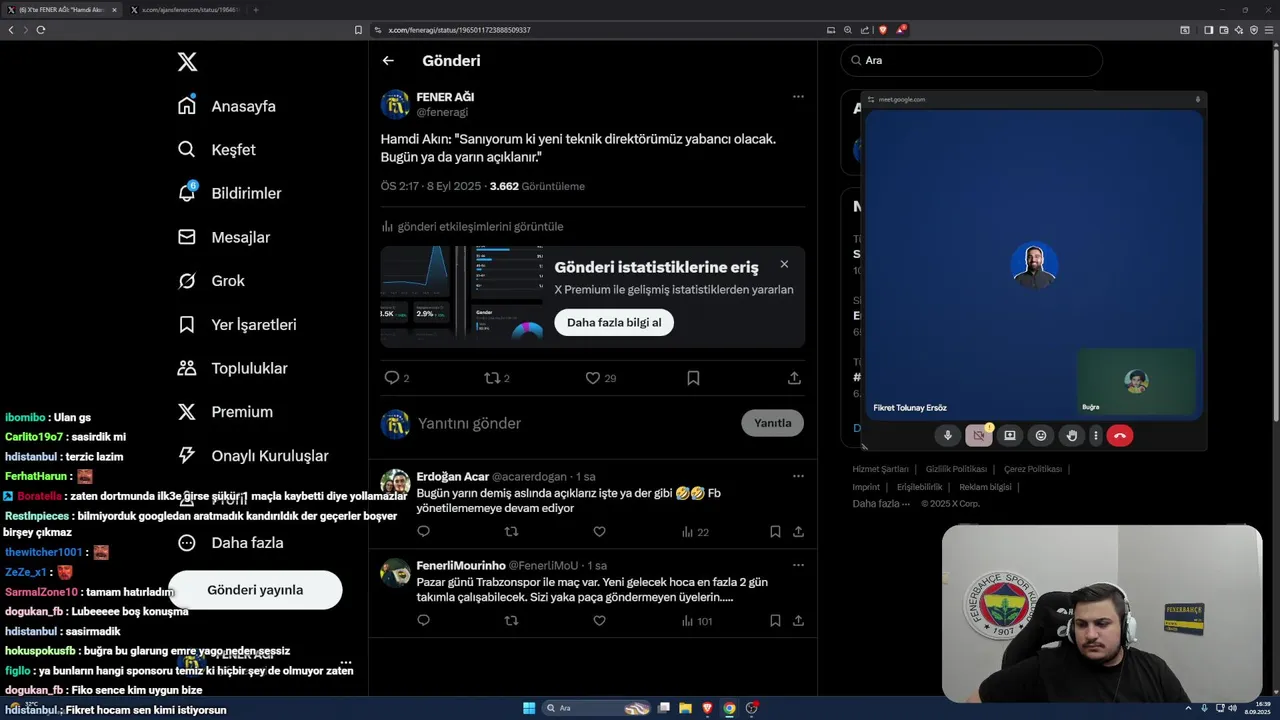Toggle microphone in Google Meet window

pyautogui.click(x=948, y=435)
